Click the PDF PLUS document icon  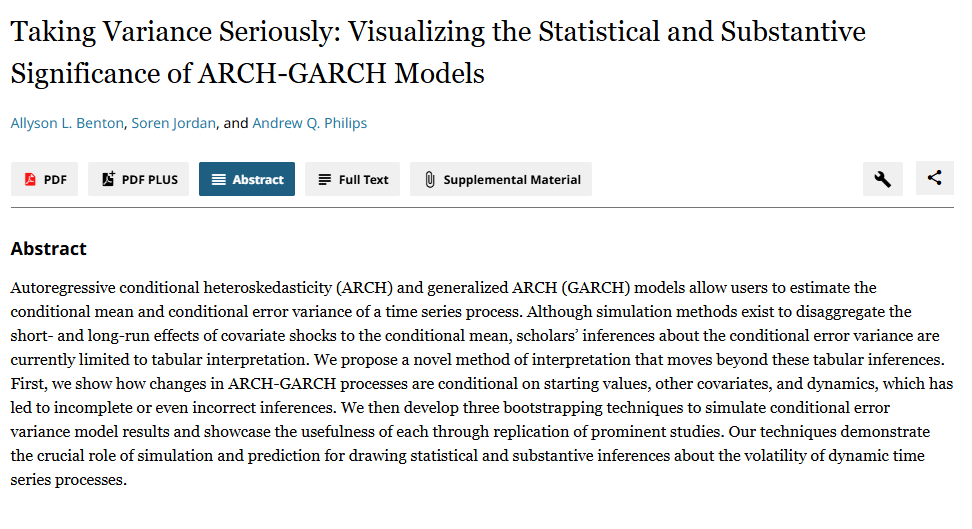pos(108,180)
